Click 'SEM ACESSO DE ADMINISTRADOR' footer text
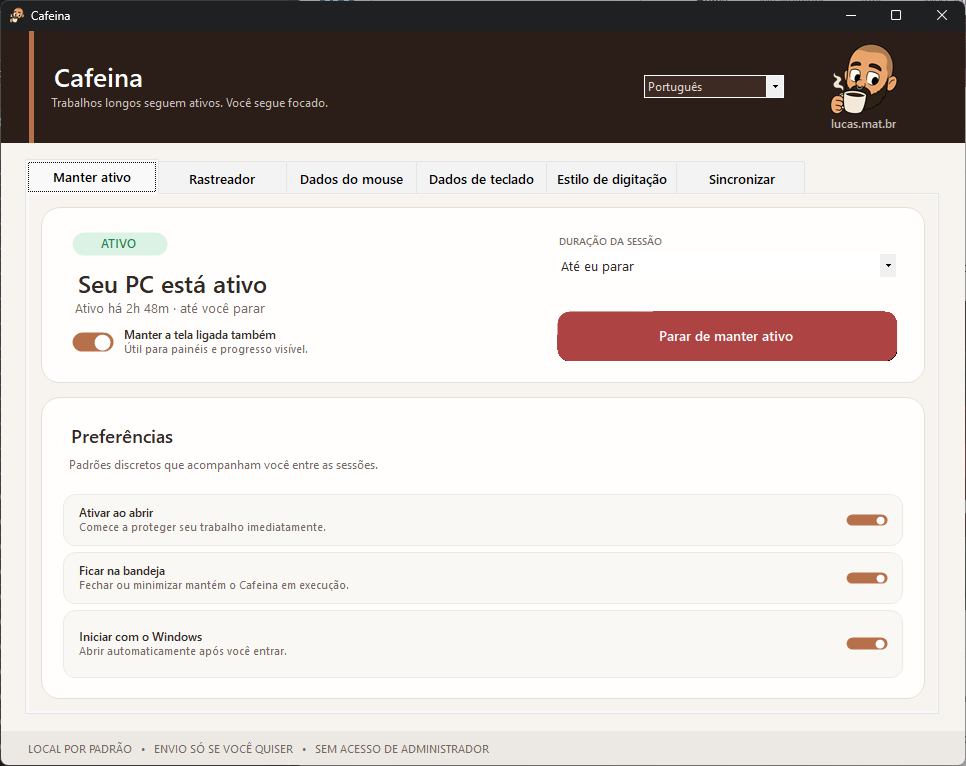 [x=402, y=749]
